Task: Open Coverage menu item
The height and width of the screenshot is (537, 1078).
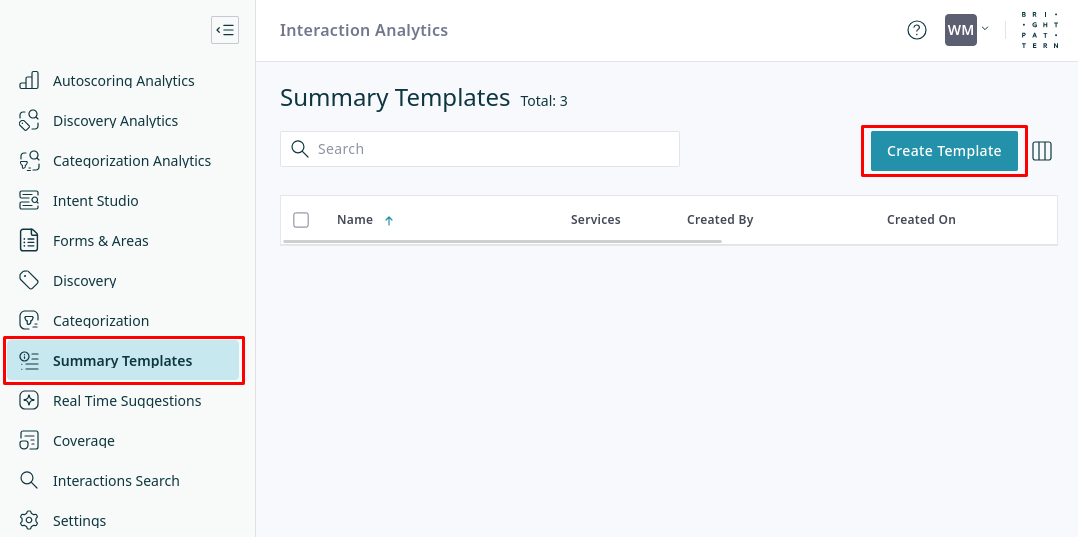Action: coord(84,441)
